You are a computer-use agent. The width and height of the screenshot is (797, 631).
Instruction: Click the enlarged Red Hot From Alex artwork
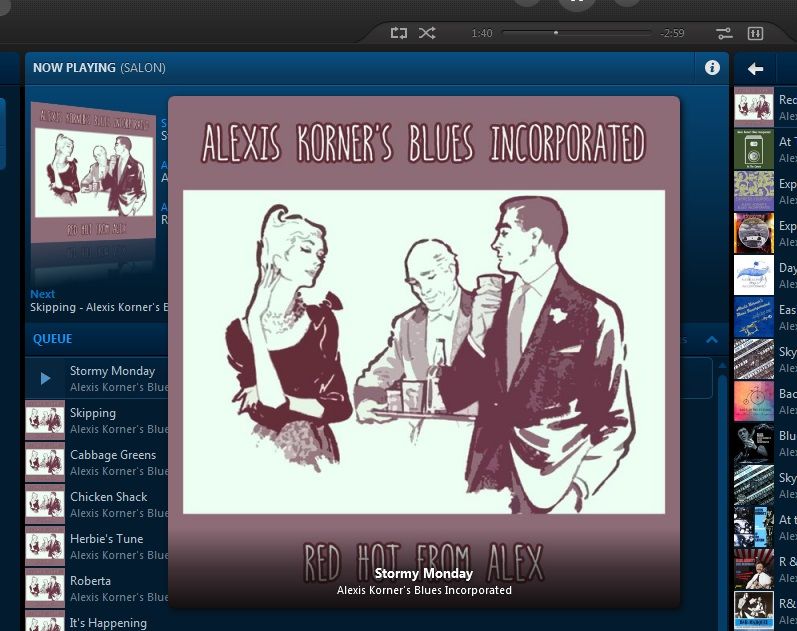tap(424, 351)
